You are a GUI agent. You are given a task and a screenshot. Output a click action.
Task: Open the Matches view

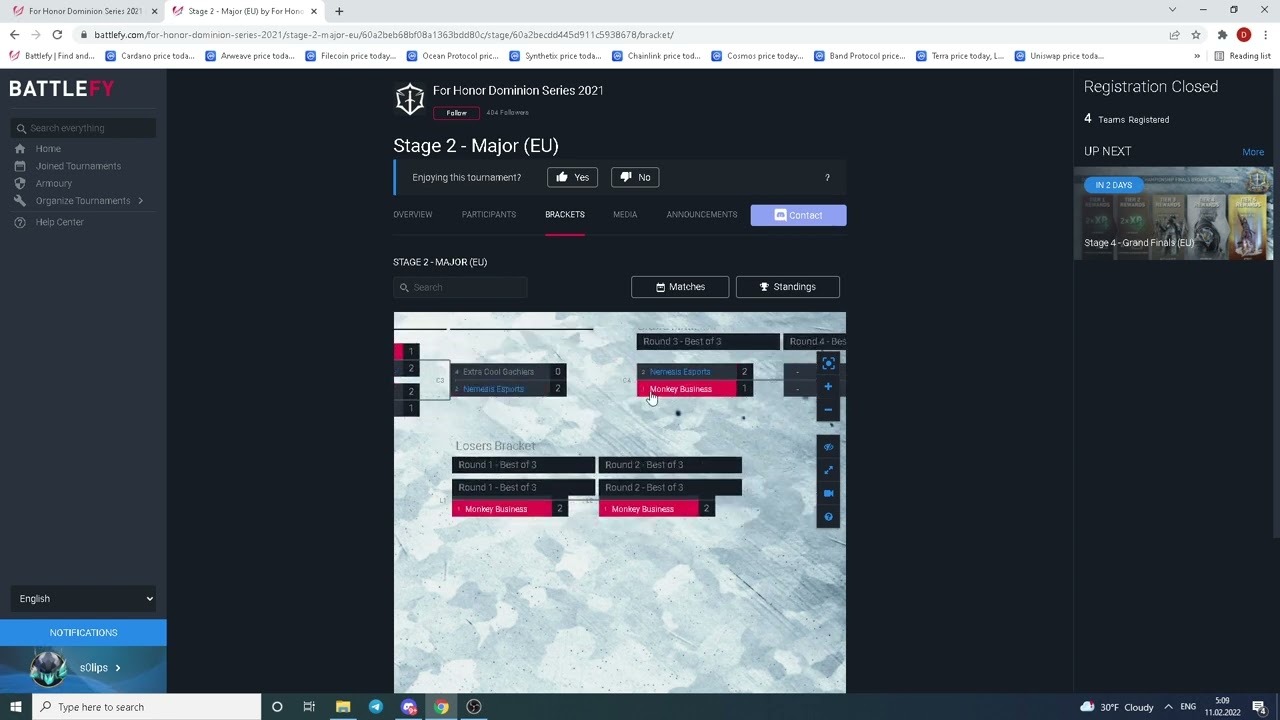(680, 287)
